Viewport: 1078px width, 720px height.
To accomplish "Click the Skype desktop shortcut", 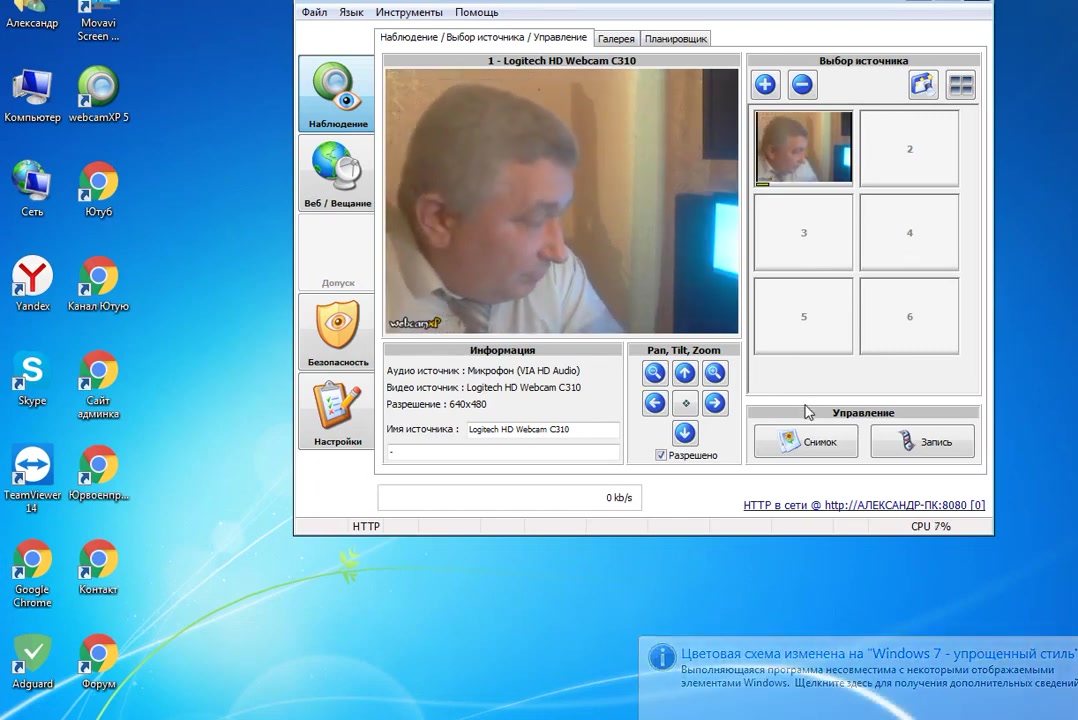I will (x=32, y=378).
